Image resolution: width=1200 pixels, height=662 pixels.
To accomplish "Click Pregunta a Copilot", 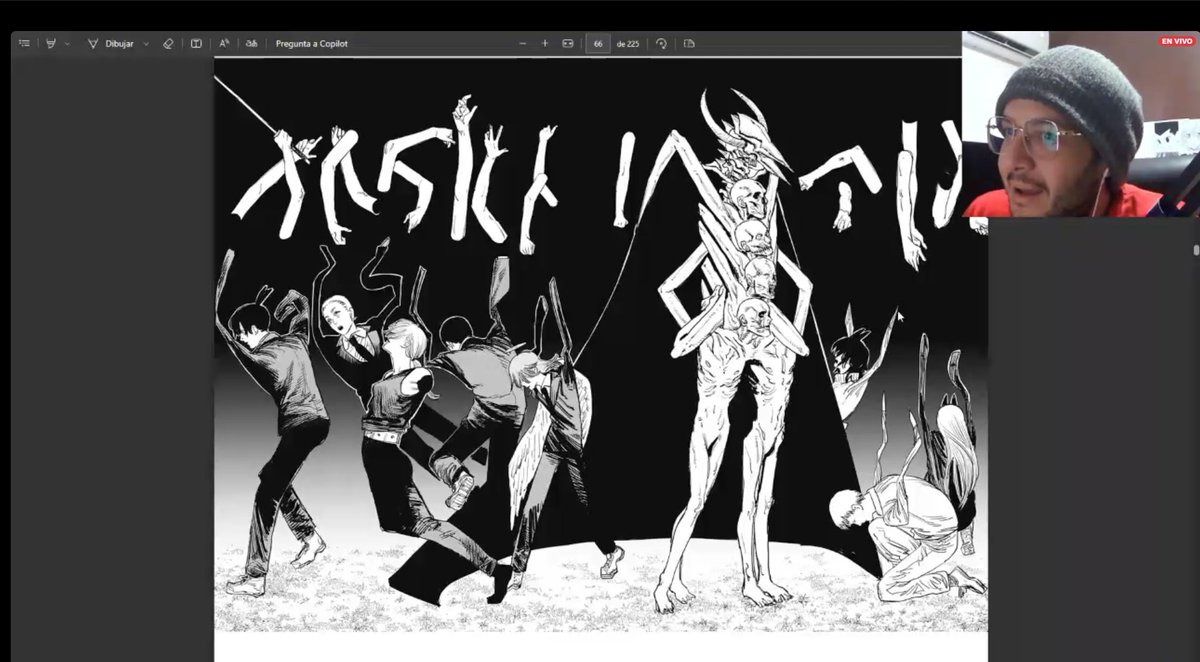I will tap(311, 43).
